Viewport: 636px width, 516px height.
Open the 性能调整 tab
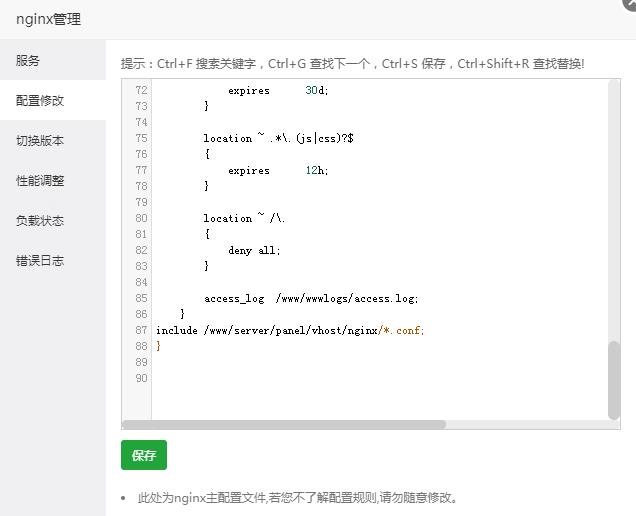[53, 181]
